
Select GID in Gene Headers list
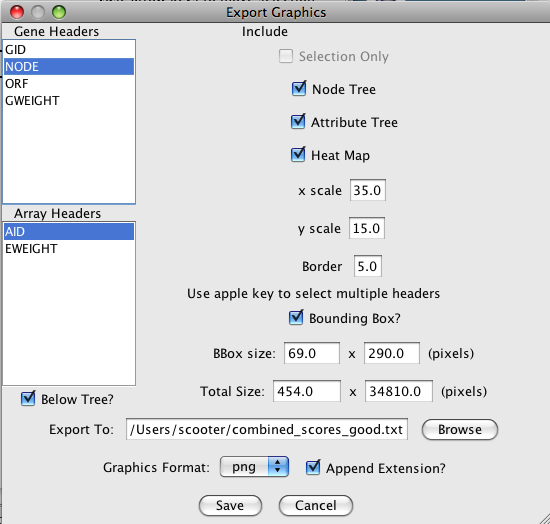coord(69,49)
